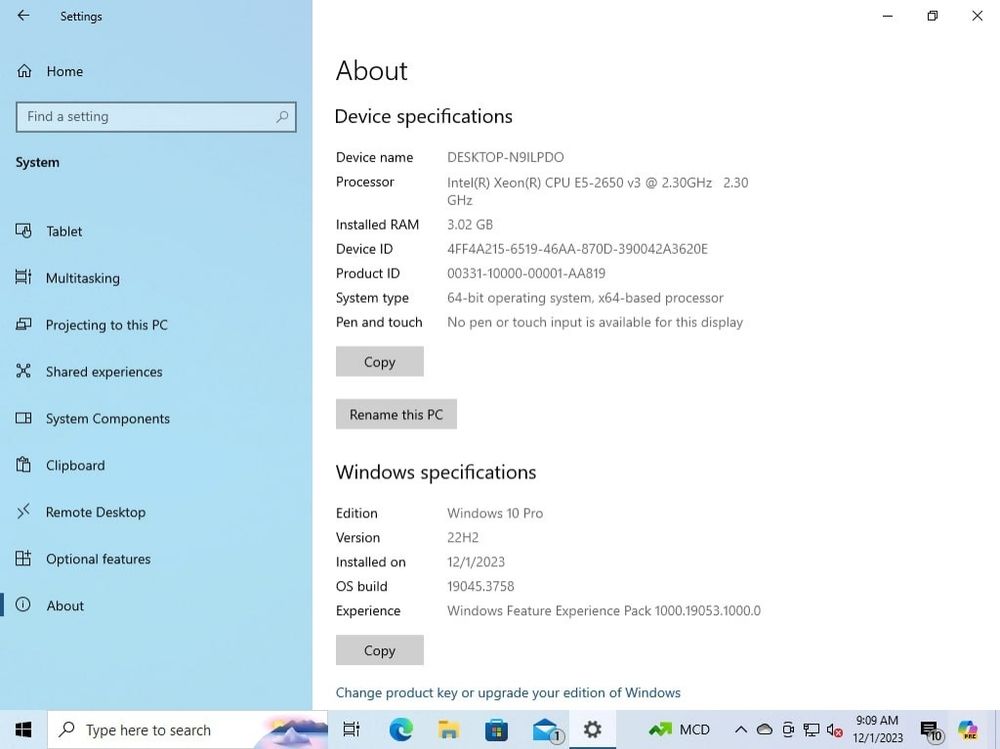Open Copilot preview from the taskbar
Screen dimensions: 1000x749
coord(967,729)
